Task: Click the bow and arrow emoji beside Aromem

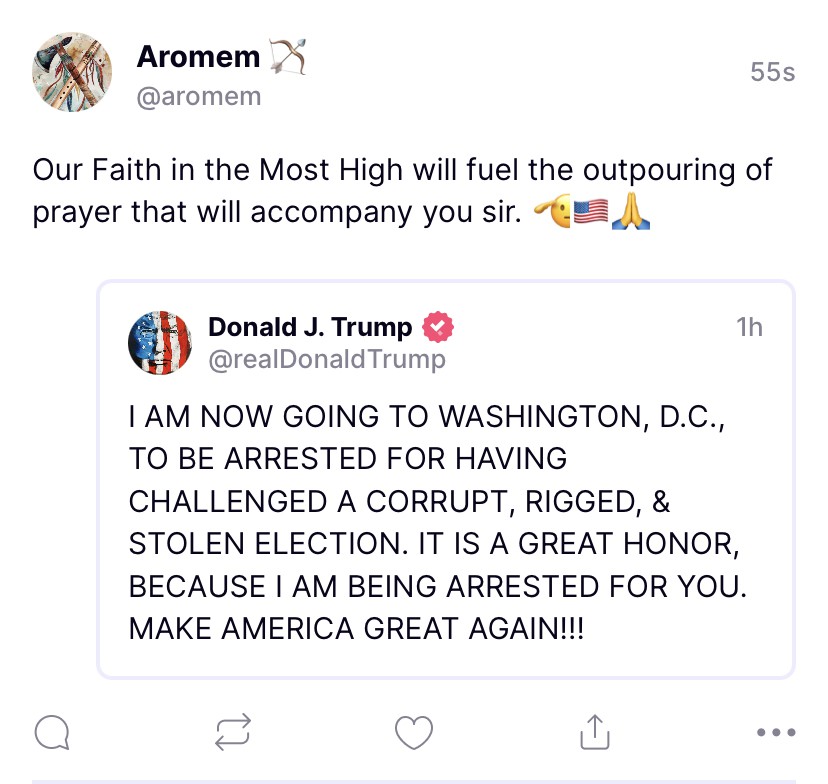Action: (287, 59)
